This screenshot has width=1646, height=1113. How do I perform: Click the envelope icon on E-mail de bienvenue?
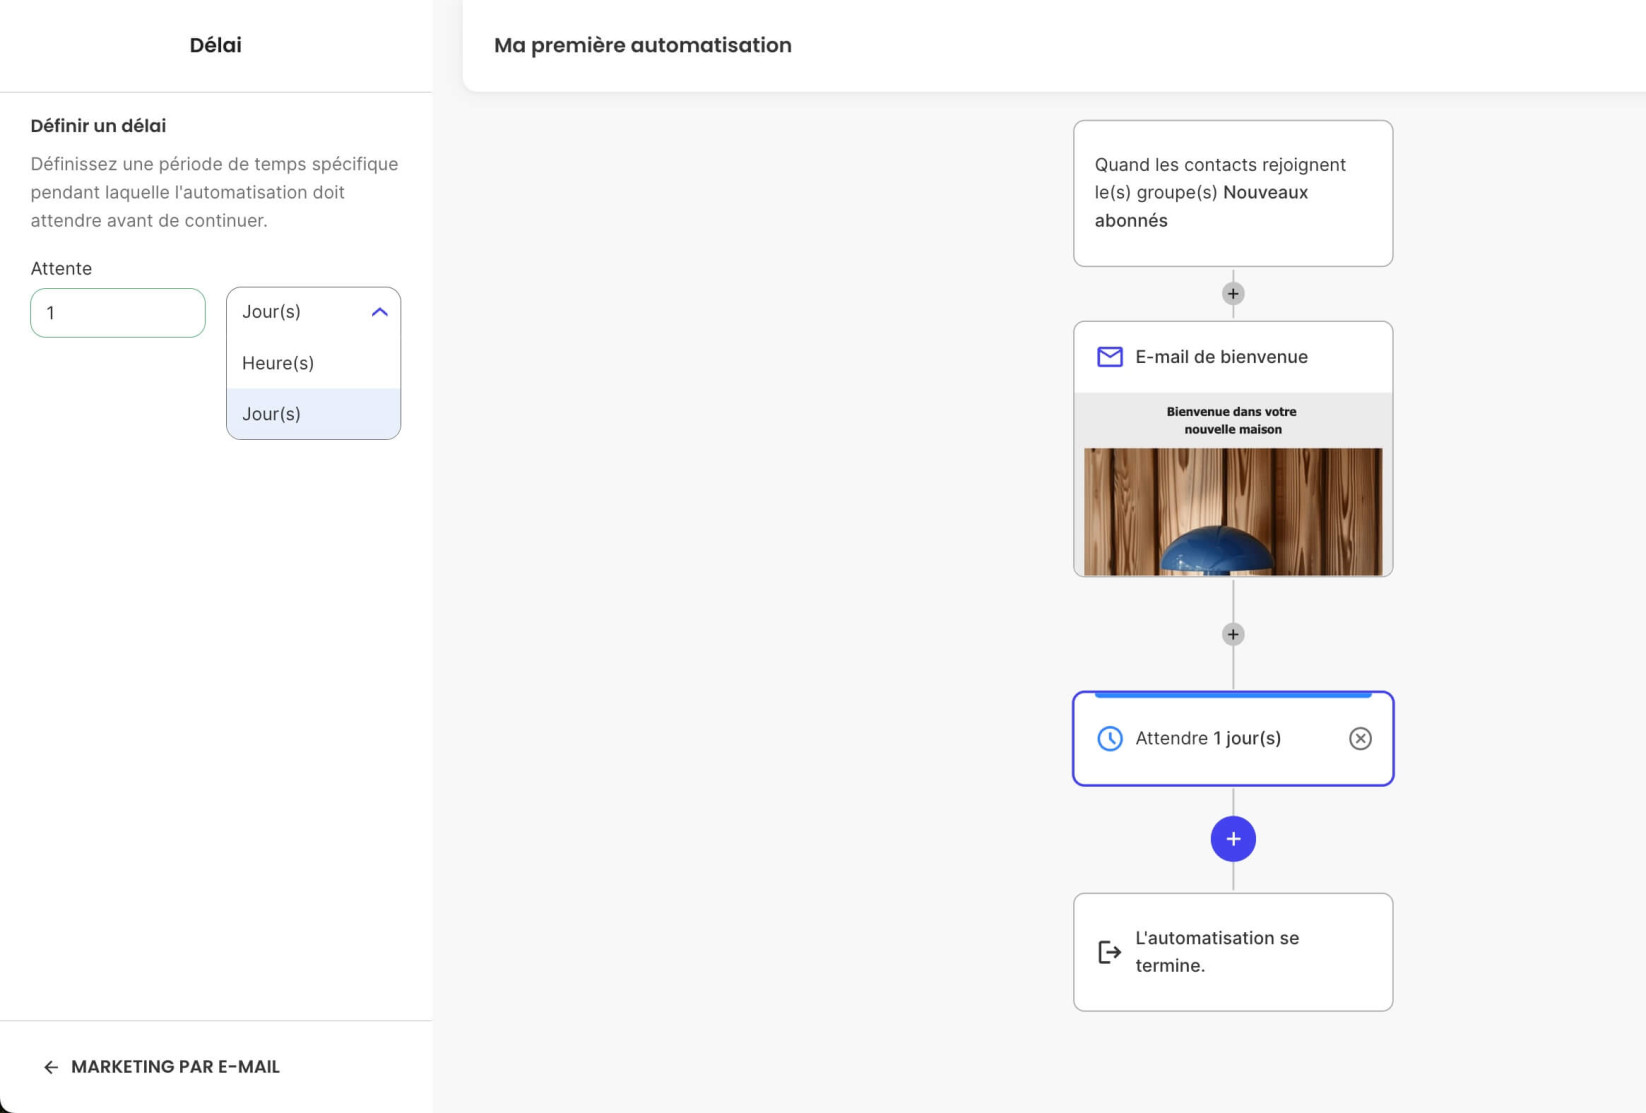1109,357
